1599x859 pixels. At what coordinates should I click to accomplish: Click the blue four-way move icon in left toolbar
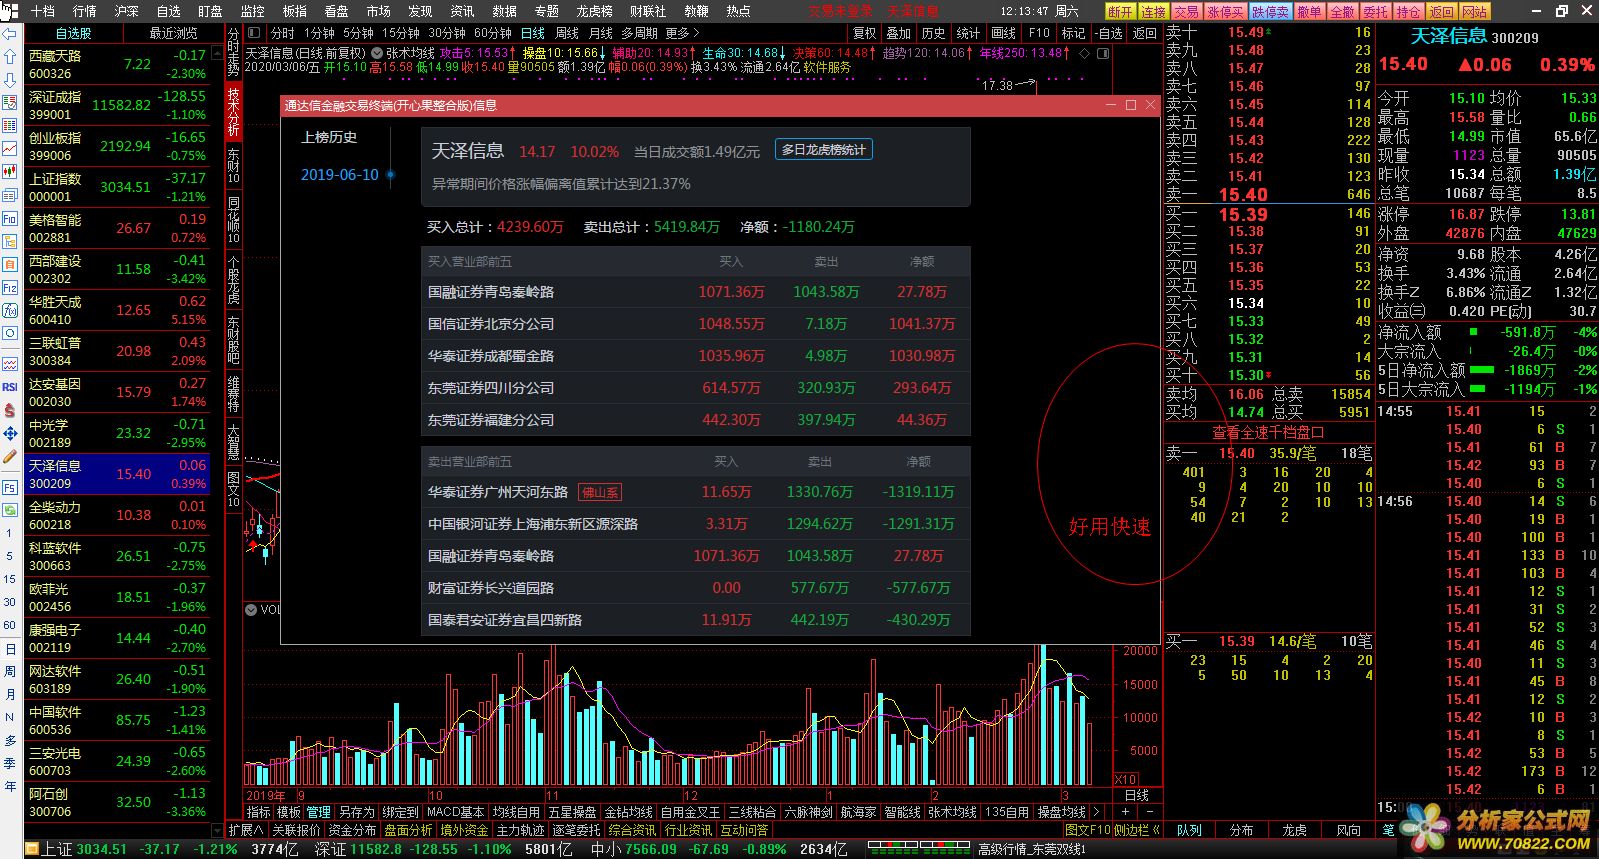9,433
